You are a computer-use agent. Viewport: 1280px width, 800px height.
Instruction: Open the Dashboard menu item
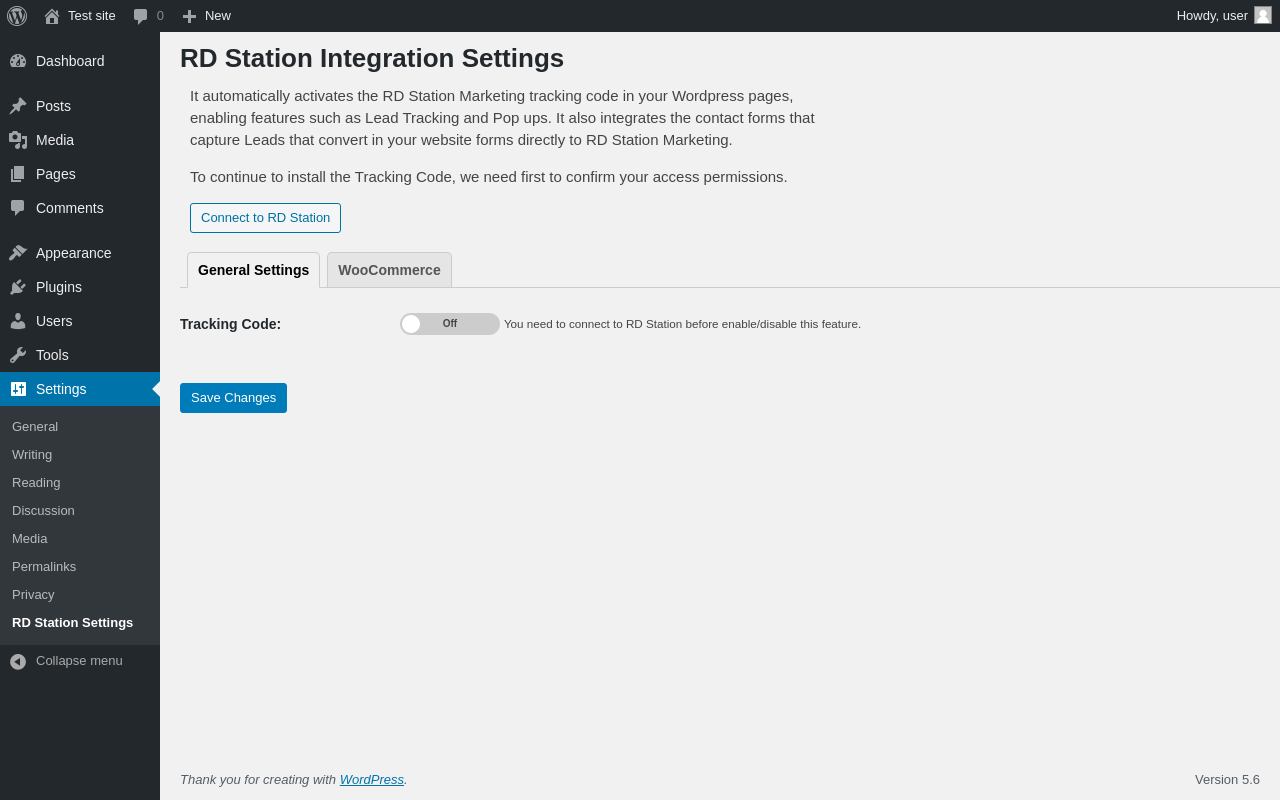pyautogui.click(x=80, y=61)
